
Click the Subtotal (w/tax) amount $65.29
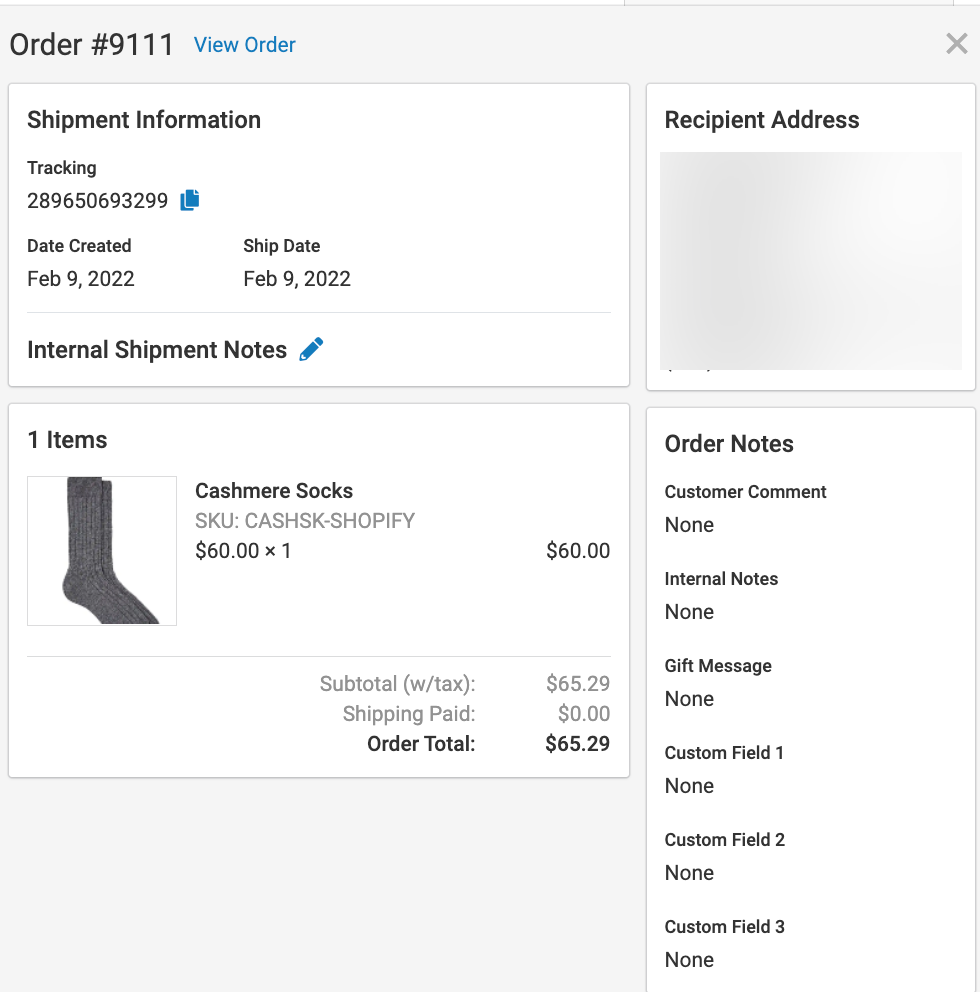tap(578, 683)
